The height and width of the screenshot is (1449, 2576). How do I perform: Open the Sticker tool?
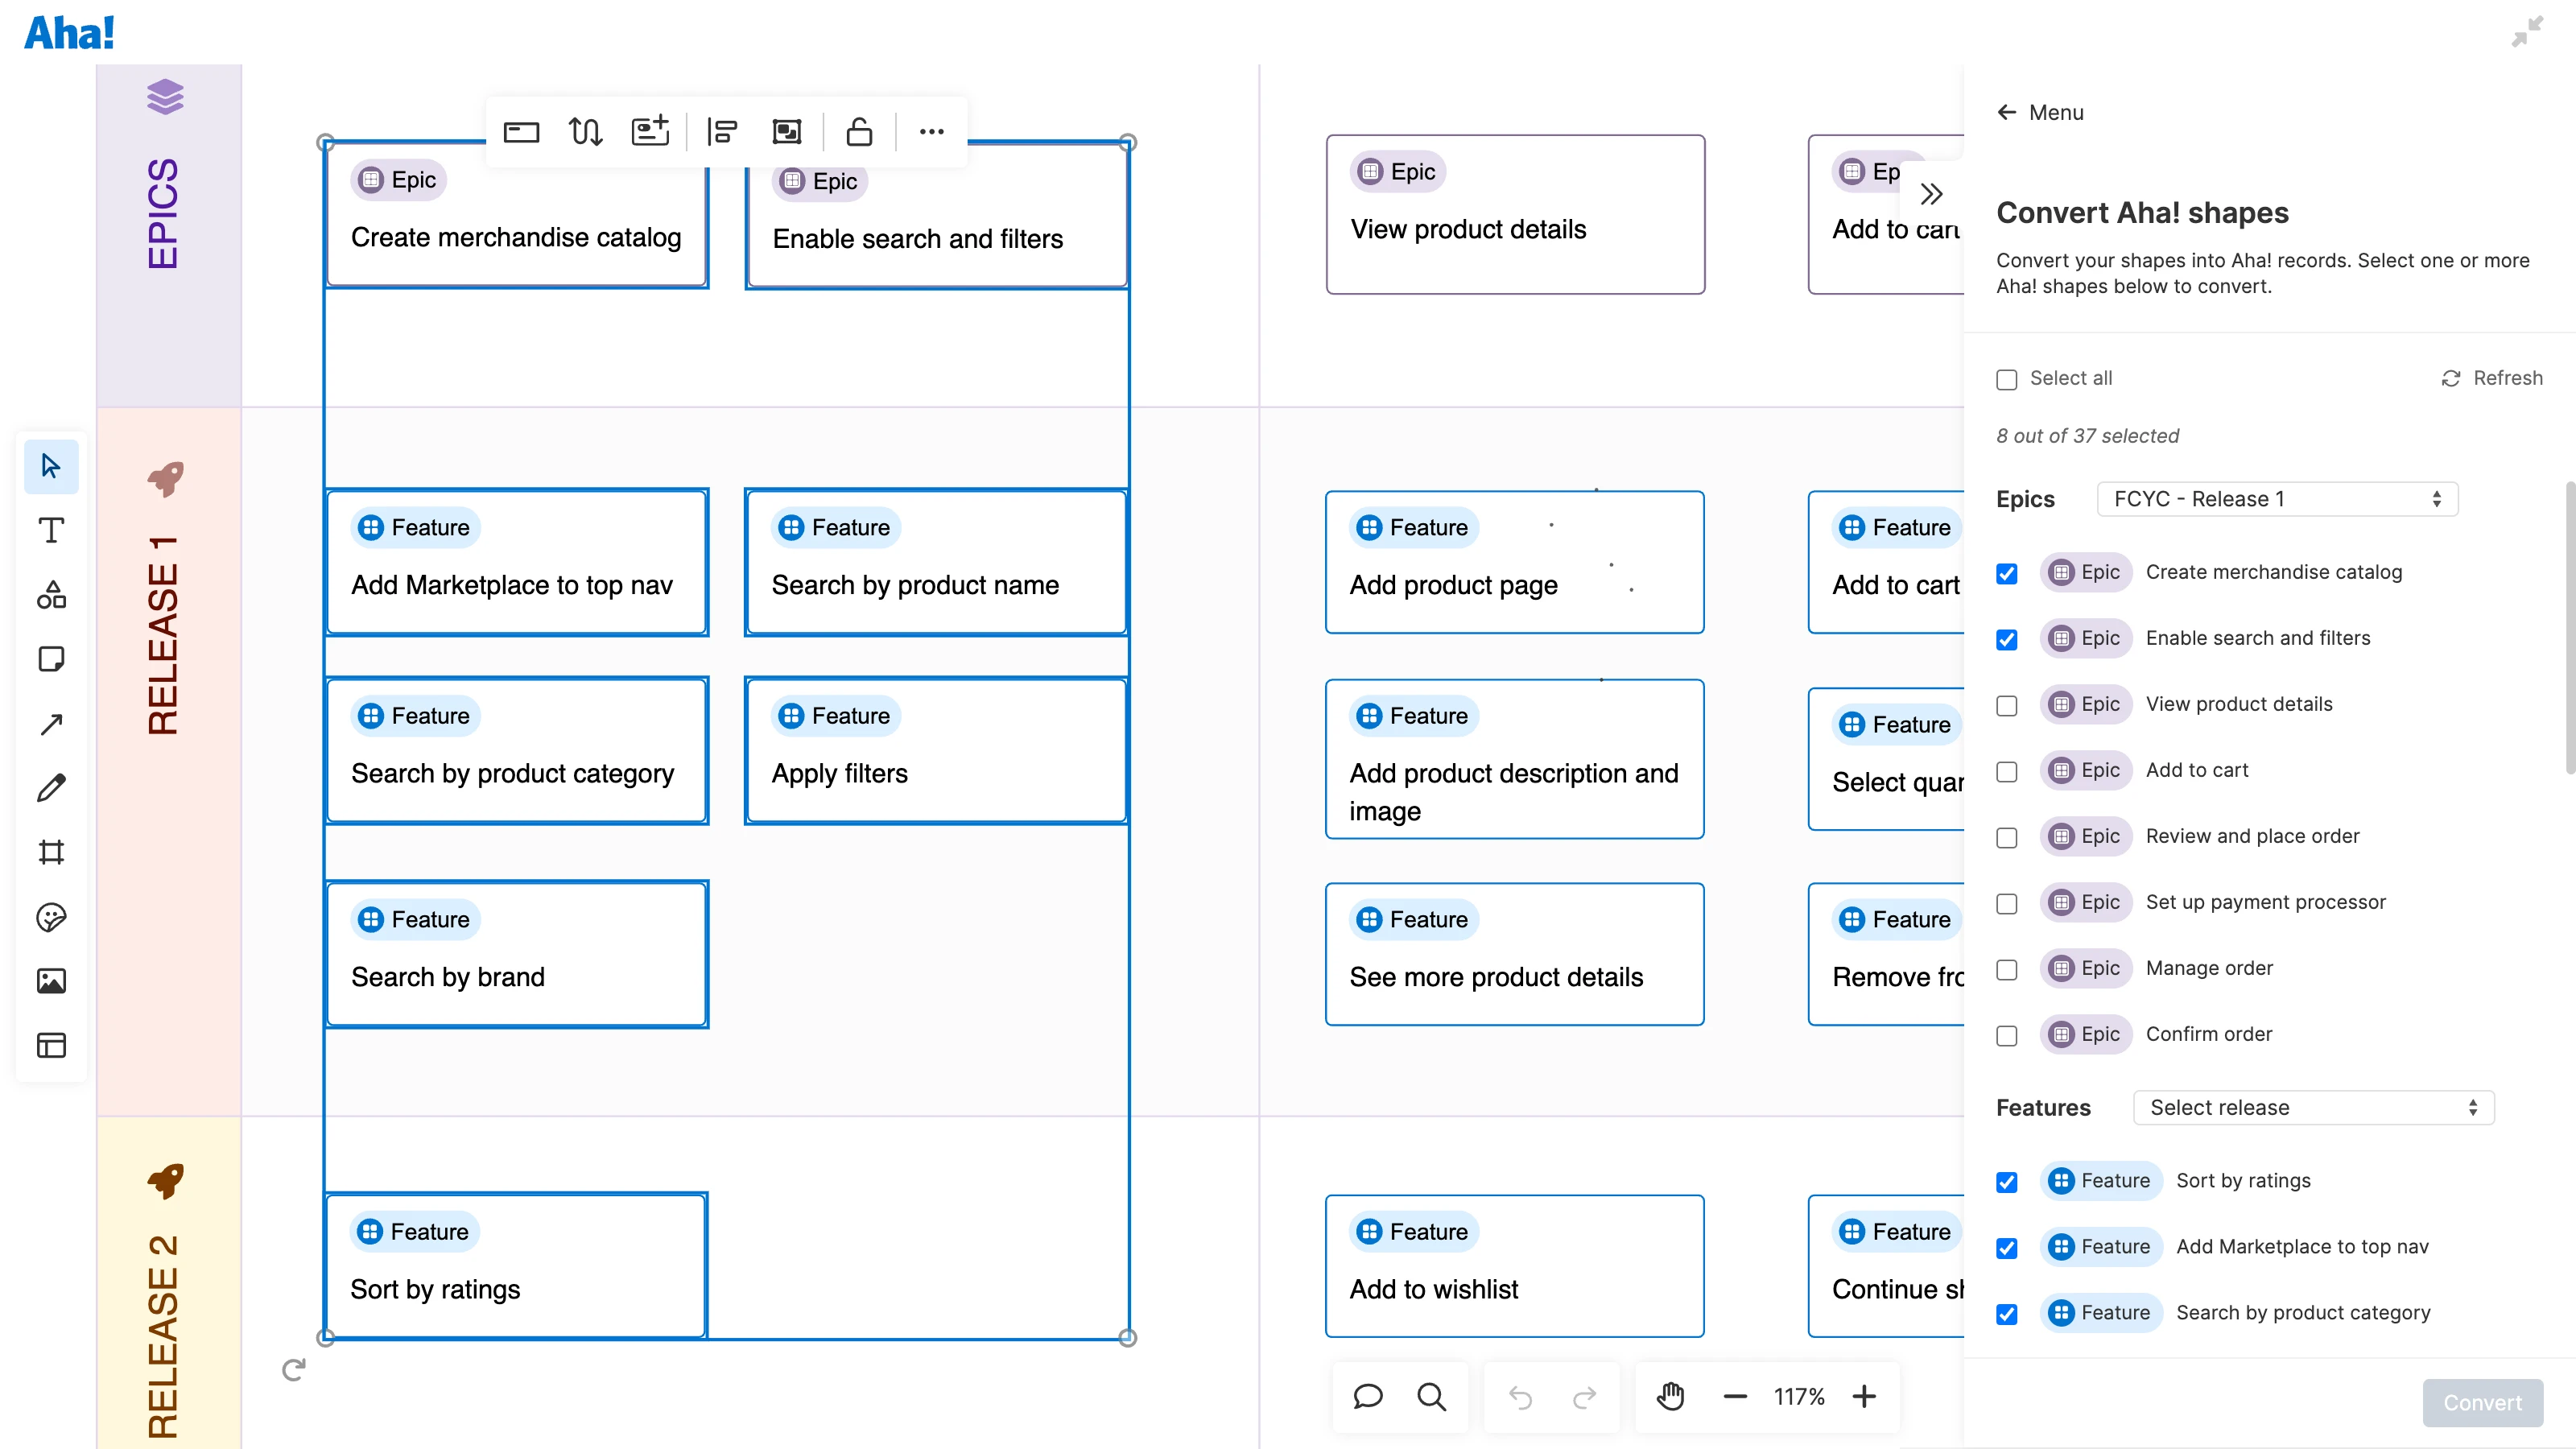51,916
